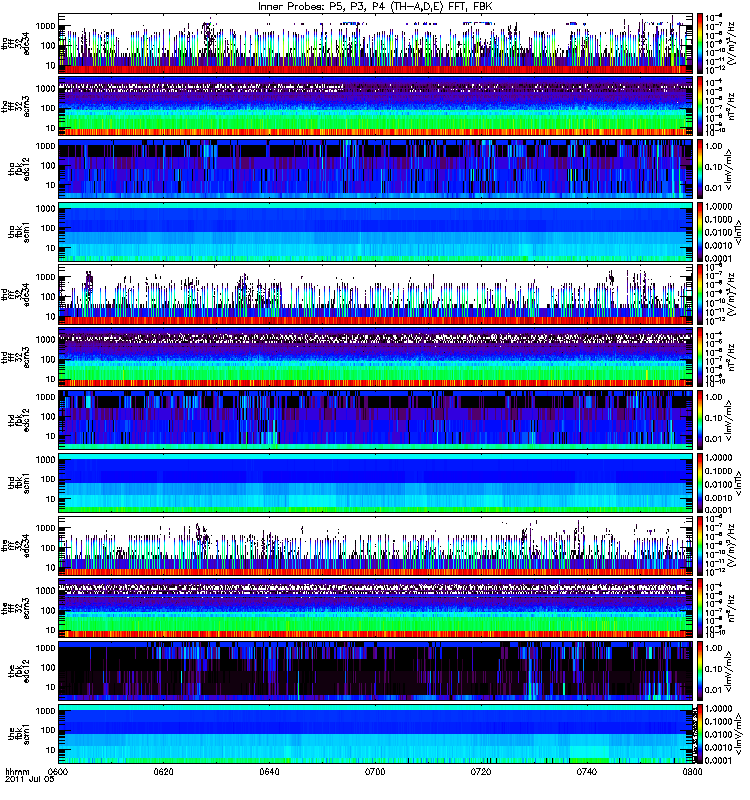Click the 1.0000 colorbar value of thd scm1

tap(718, 458)
